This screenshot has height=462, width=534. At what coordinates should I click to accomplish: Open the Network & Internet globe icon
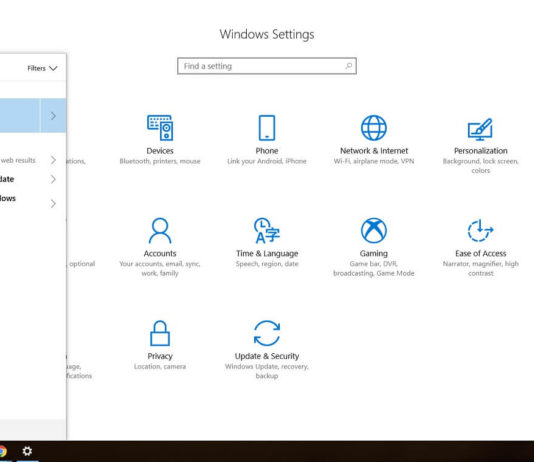pyautogui.click(x=374, y=128)
